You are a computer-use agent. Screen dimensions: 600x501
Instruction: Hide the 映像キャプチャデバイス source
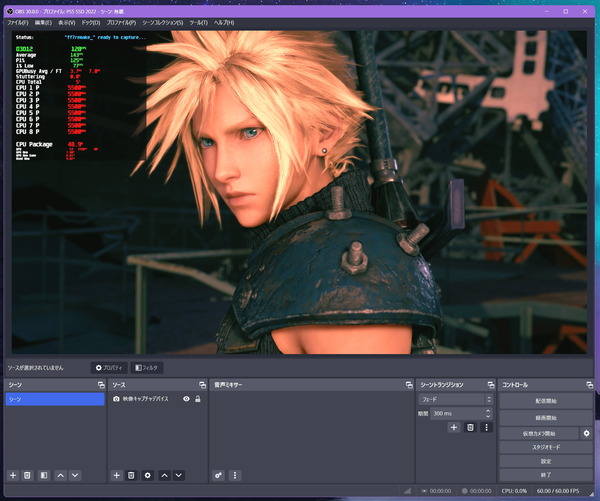coord(186,399)
